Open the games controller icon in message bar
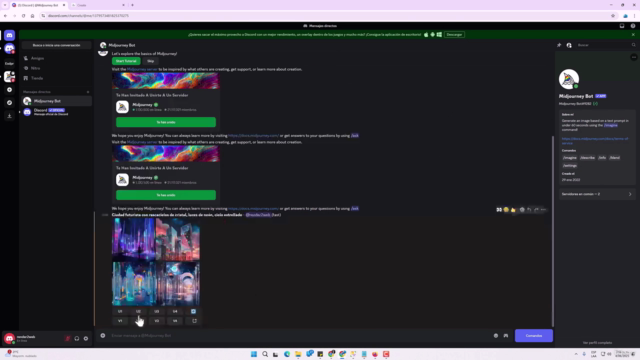The width and height of the screenshot is (640, 360). pos(506,336)
